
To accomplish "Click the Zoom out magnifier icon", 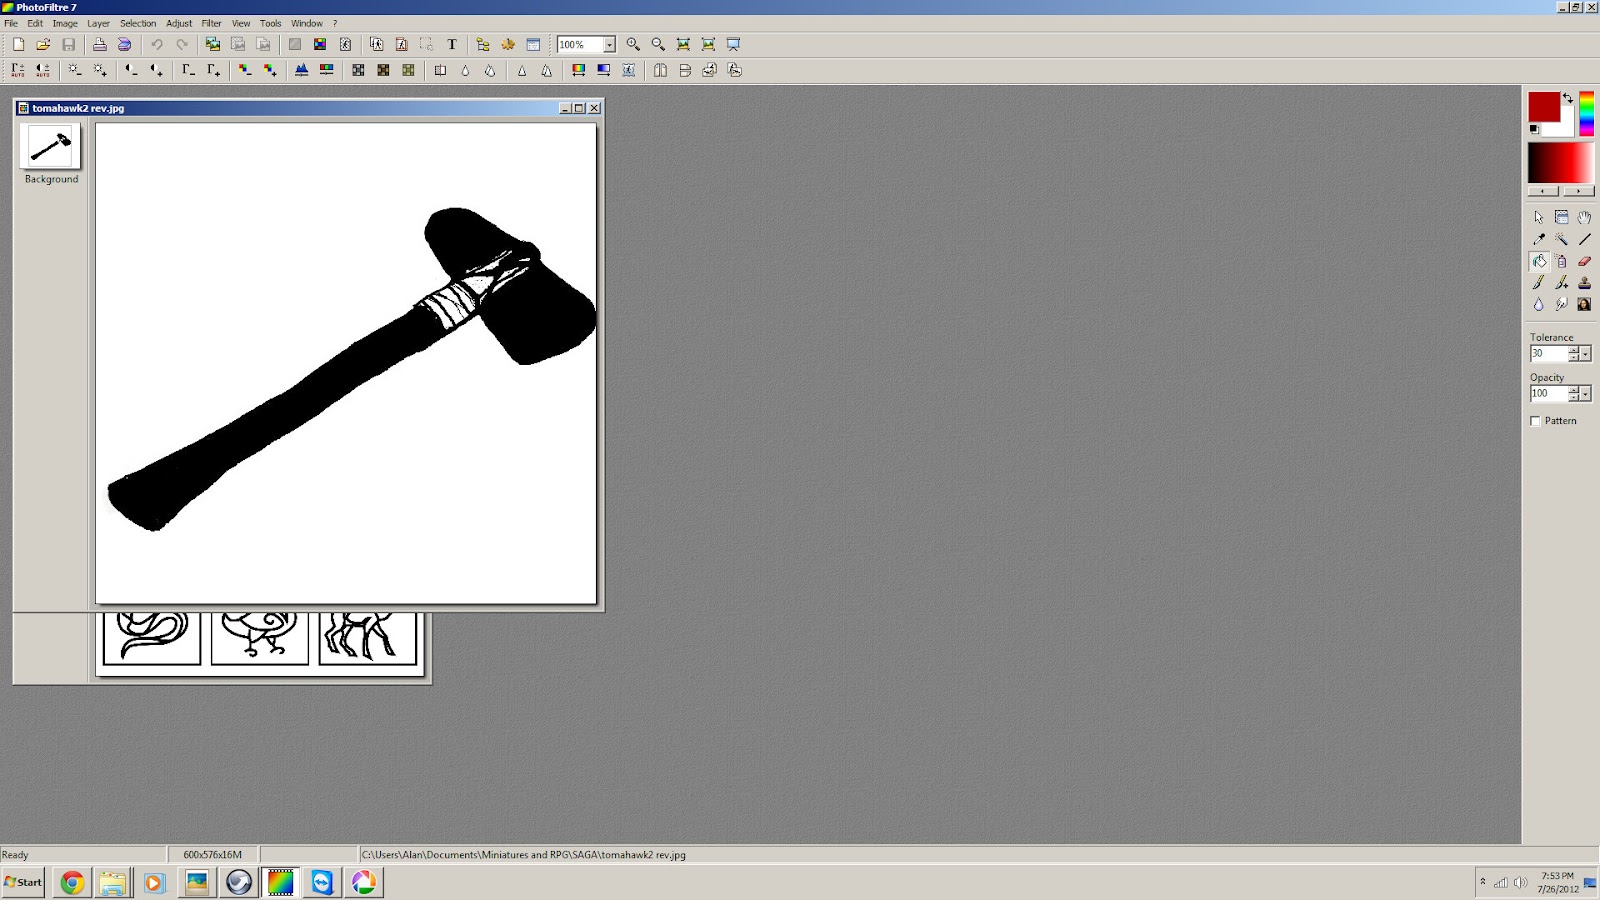I will tap(658, 44).
